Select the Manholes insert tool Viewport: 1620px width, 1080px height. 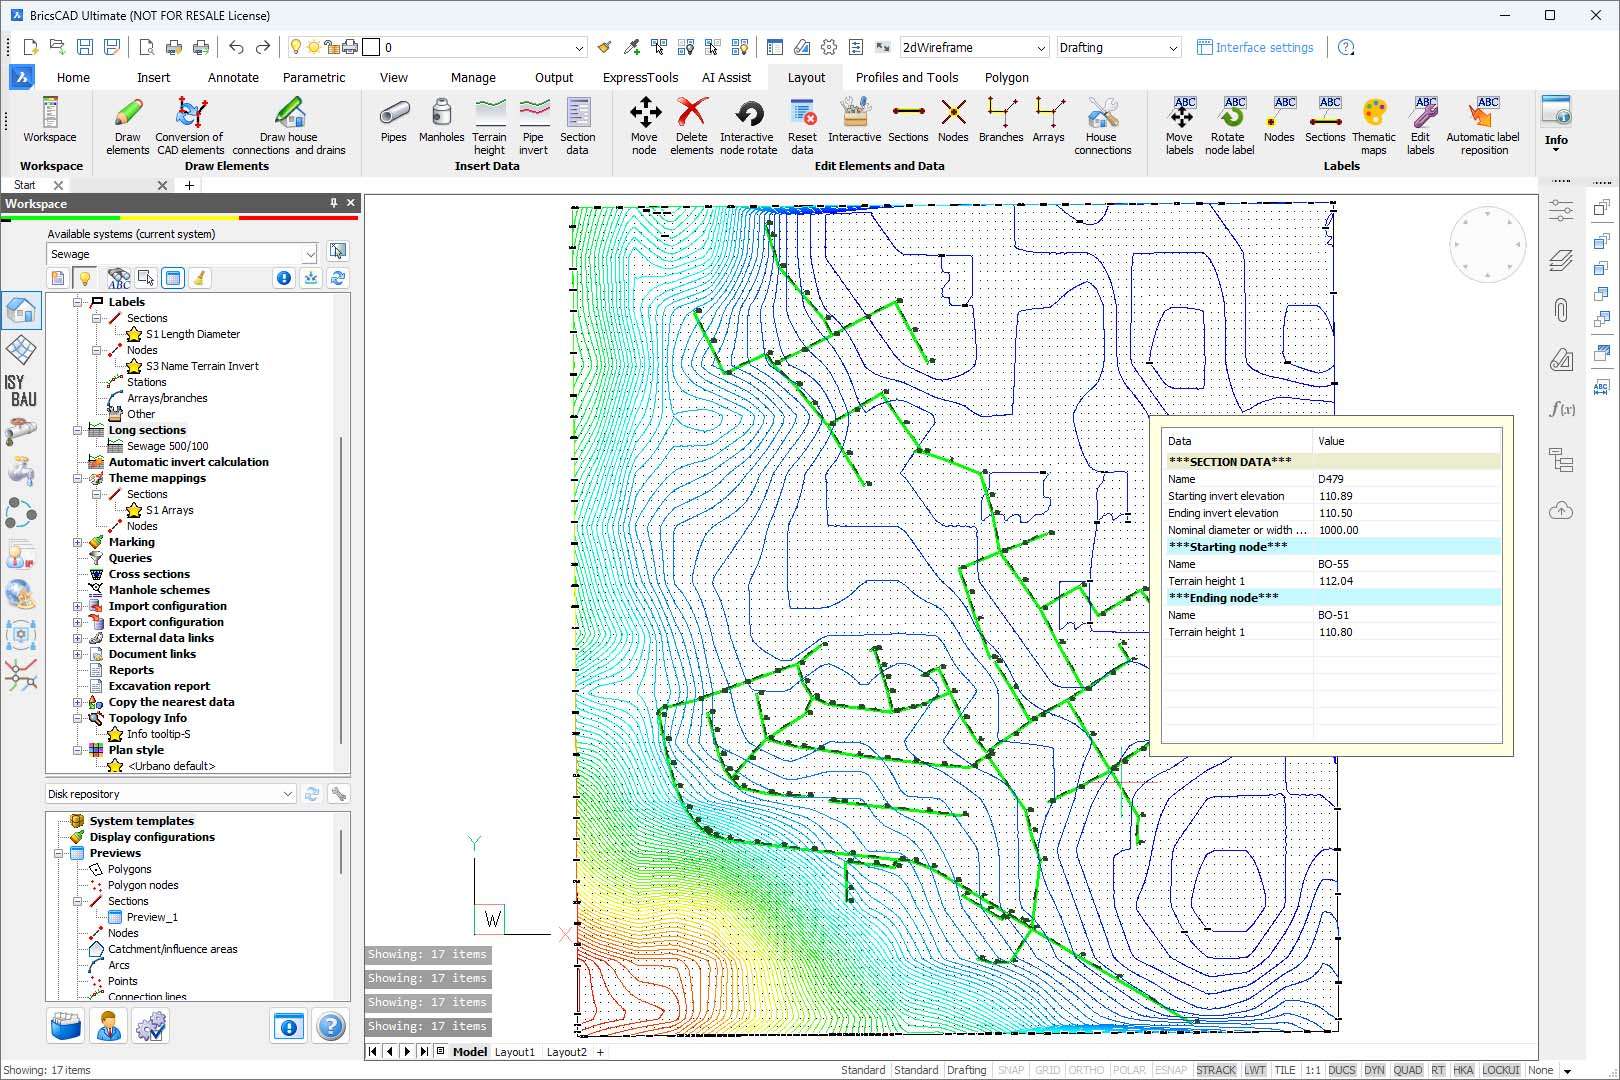[441, 124]
